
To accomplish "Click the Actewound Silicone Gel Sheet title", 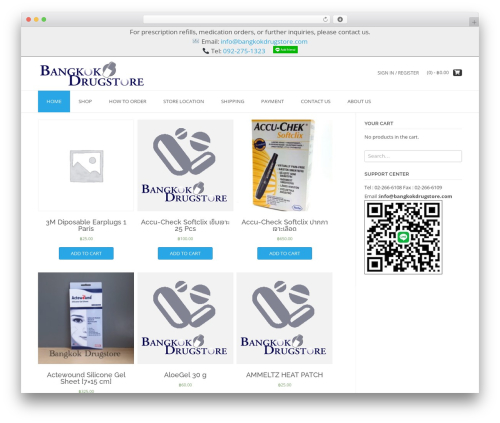I will 86,378.
